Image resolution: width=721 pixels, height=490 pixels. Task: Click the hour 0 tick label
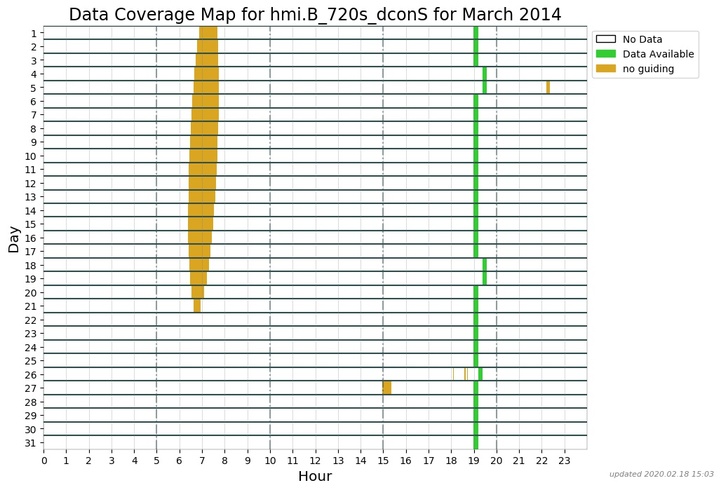[44, 460]
